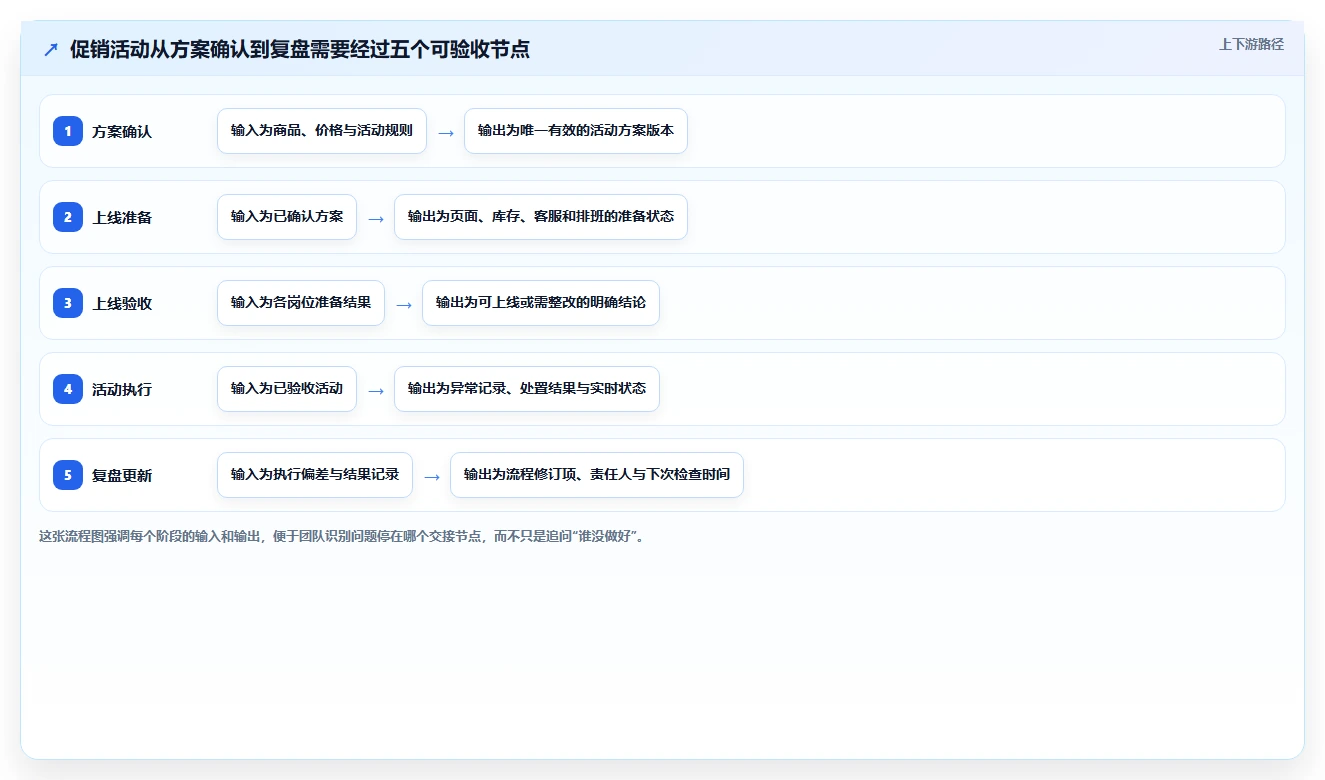Click the box 输出为异常记录、处置结果与实时状态

tap(527, 389)
